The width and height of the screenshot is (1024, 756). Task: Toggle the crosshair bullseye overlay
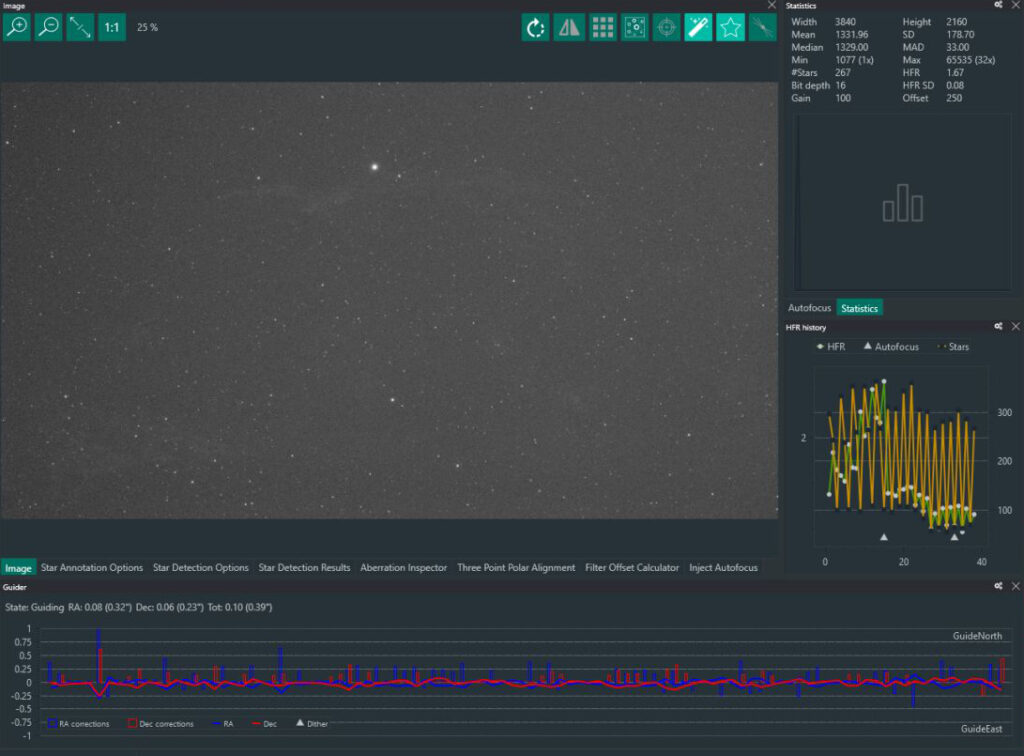coord(667,27)
